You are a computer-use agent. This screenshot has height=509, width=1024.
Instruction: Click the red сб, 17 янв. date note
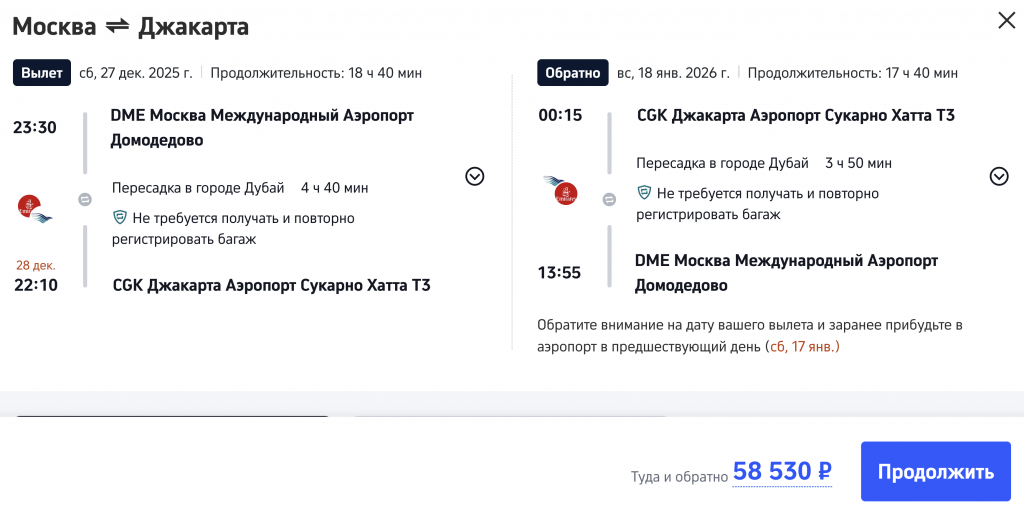802,347
